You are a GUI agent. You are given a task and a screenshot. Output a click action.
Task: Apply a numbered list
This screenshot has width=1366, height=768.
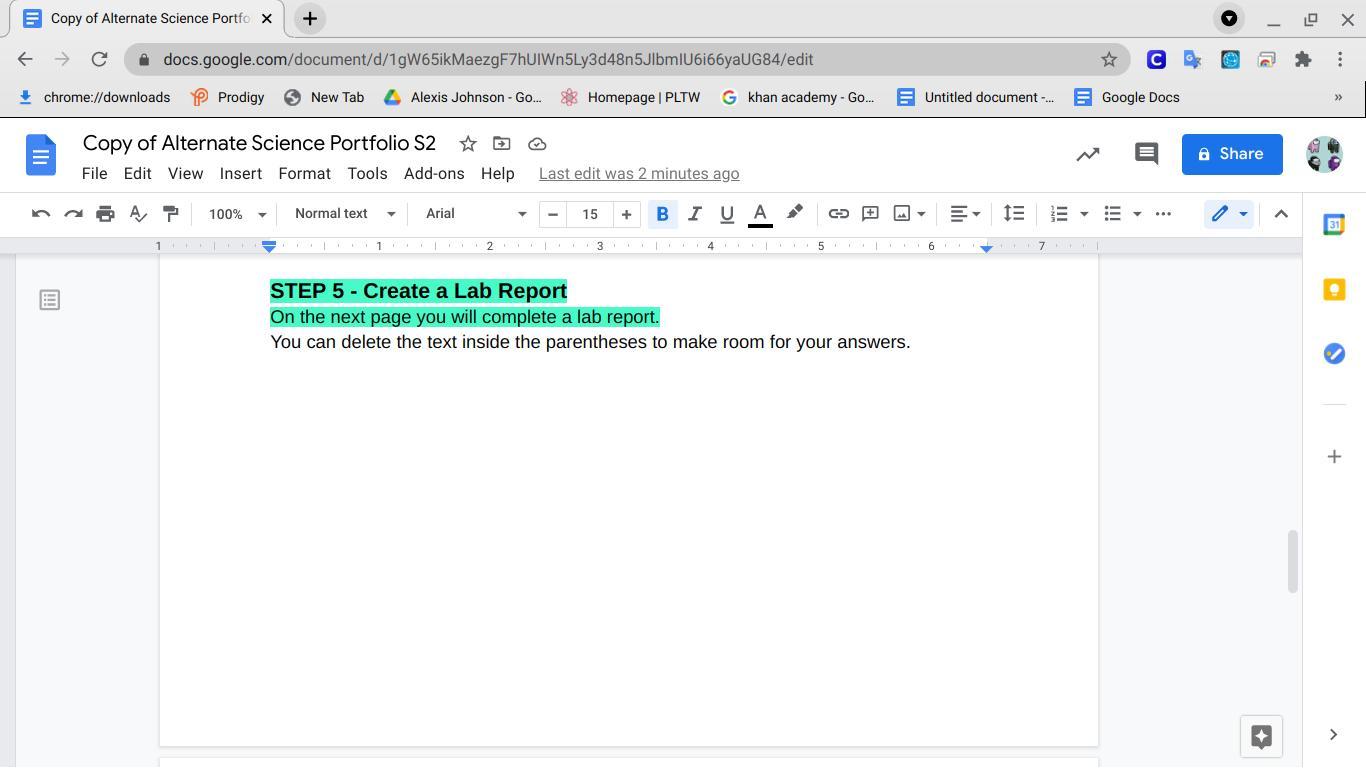click(1059, 213)
